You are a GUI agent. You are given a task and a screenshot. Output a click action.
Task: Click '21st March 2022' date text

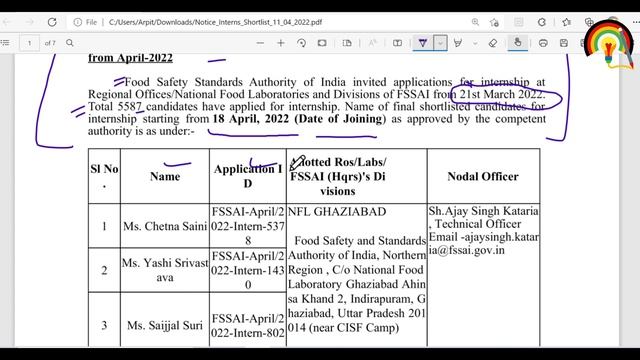[502, 94]
